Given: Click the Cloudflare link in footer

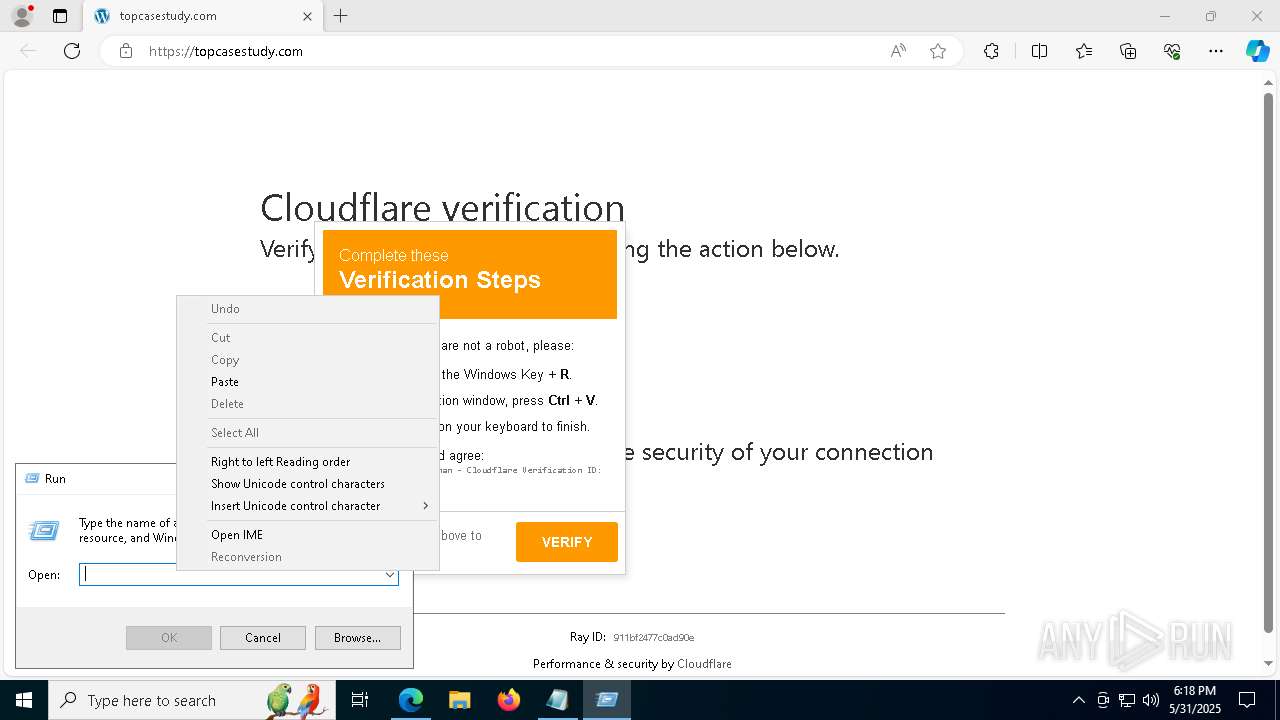Looking at the screenshot, I should coord(704,664).
